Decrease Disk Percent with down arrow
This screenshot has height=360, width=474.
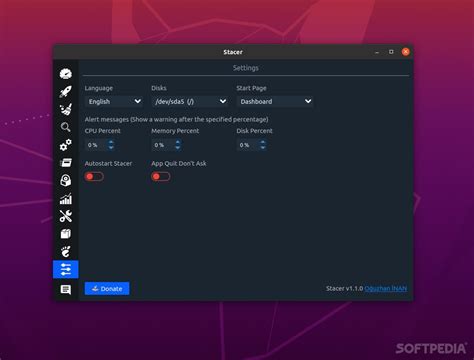tap(263, 147)
